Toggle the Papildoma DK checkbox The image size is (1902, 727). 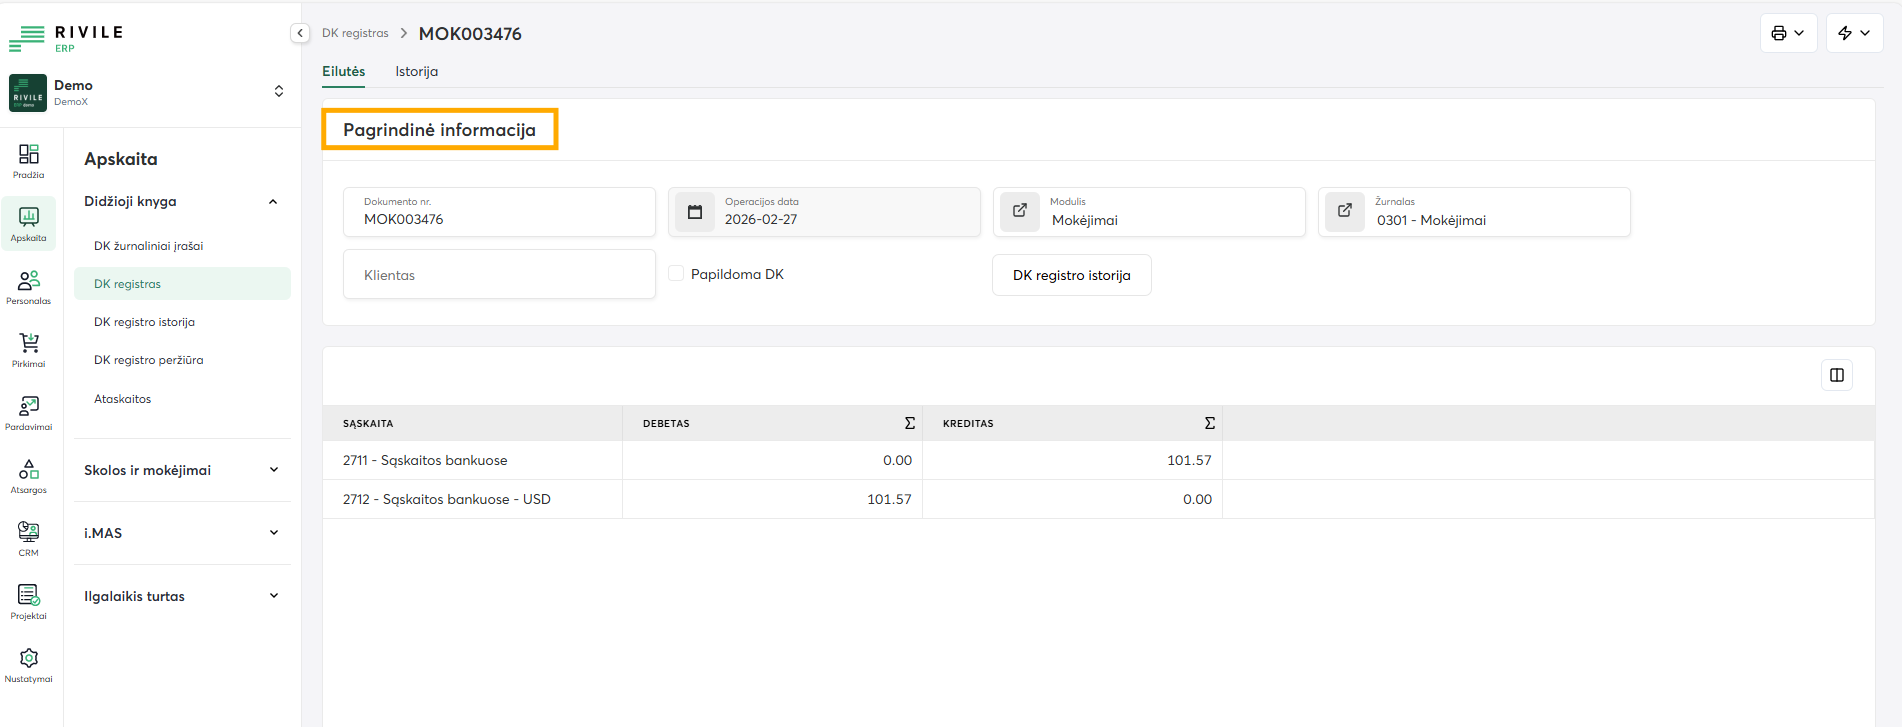[676, 274]
